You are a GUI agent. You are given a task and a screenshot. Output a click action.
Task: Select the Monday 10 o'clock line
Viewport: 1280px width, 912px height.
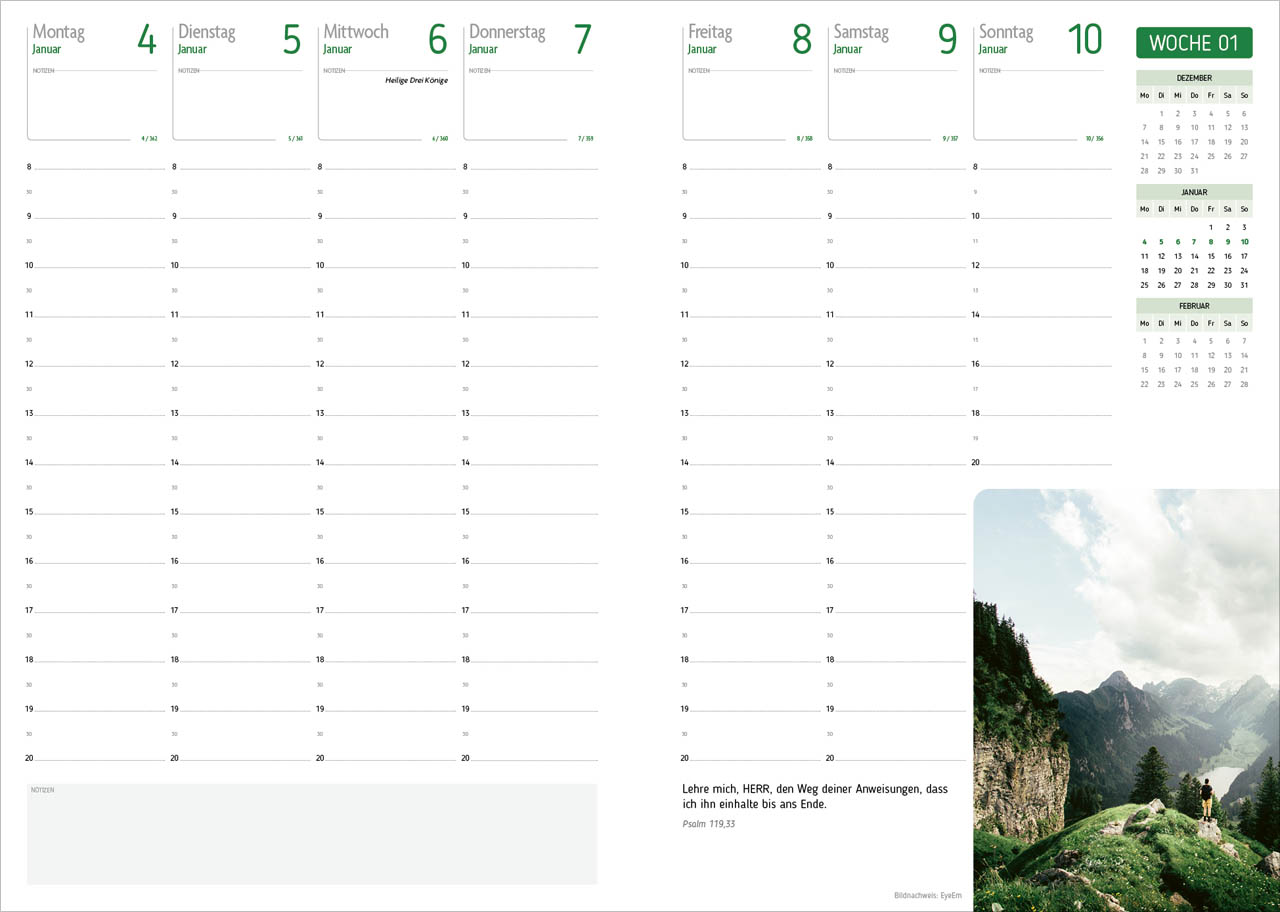pyautogui.click(x=95, y=265)
